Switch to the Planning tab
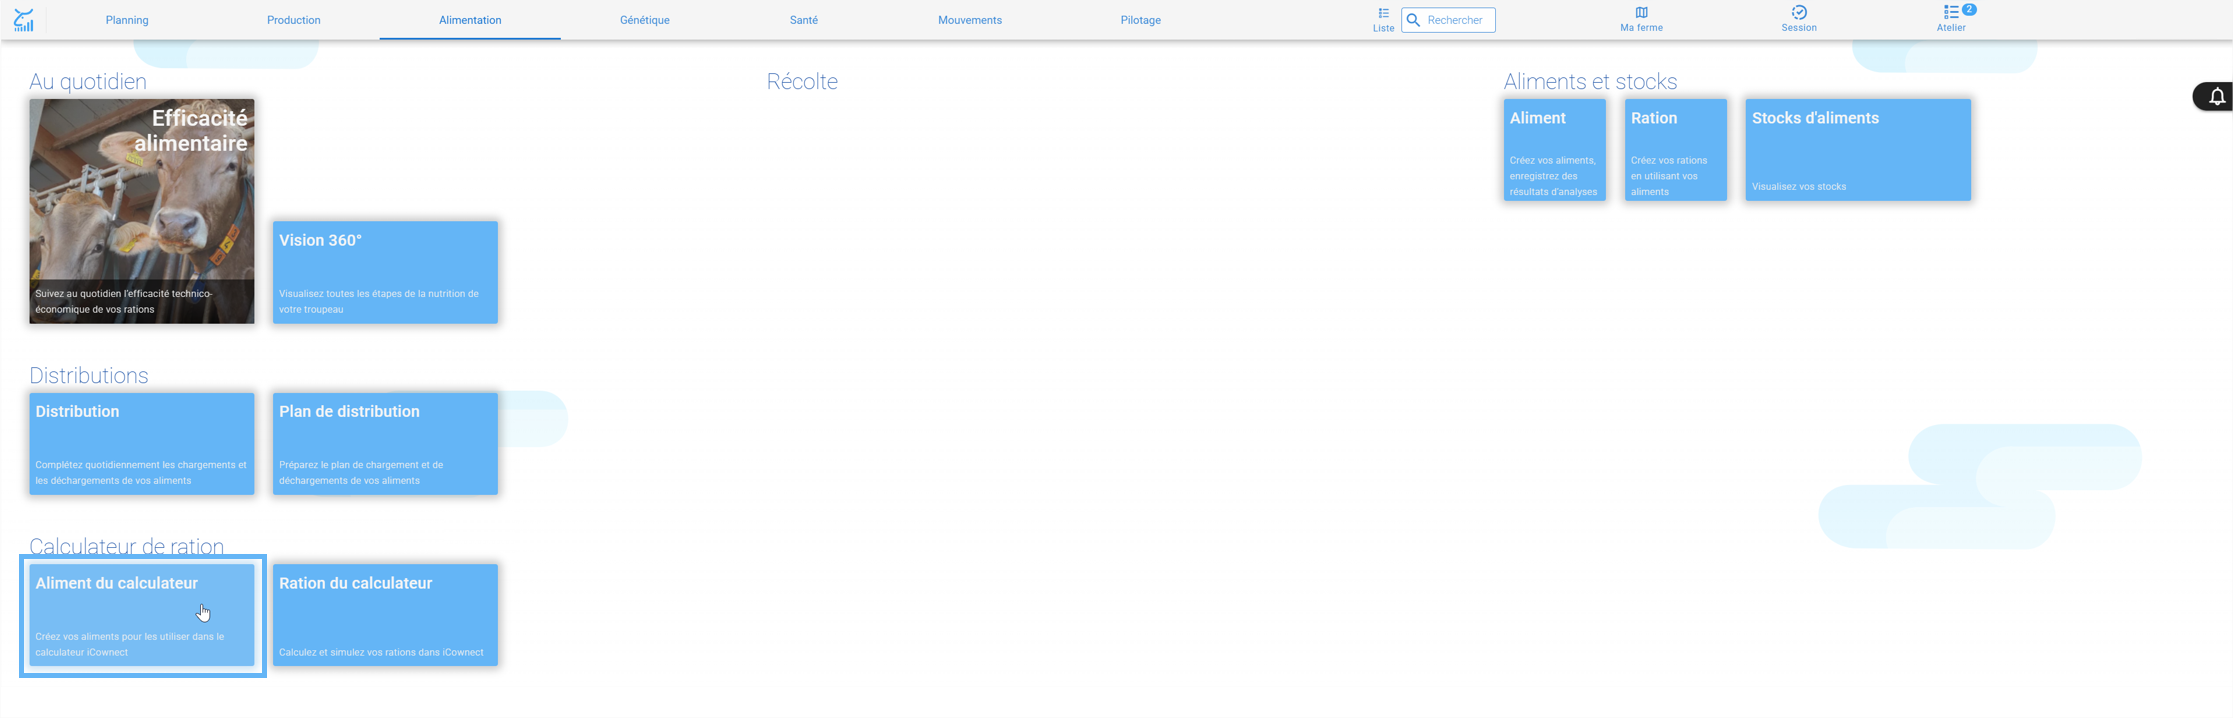 point(127,20)
